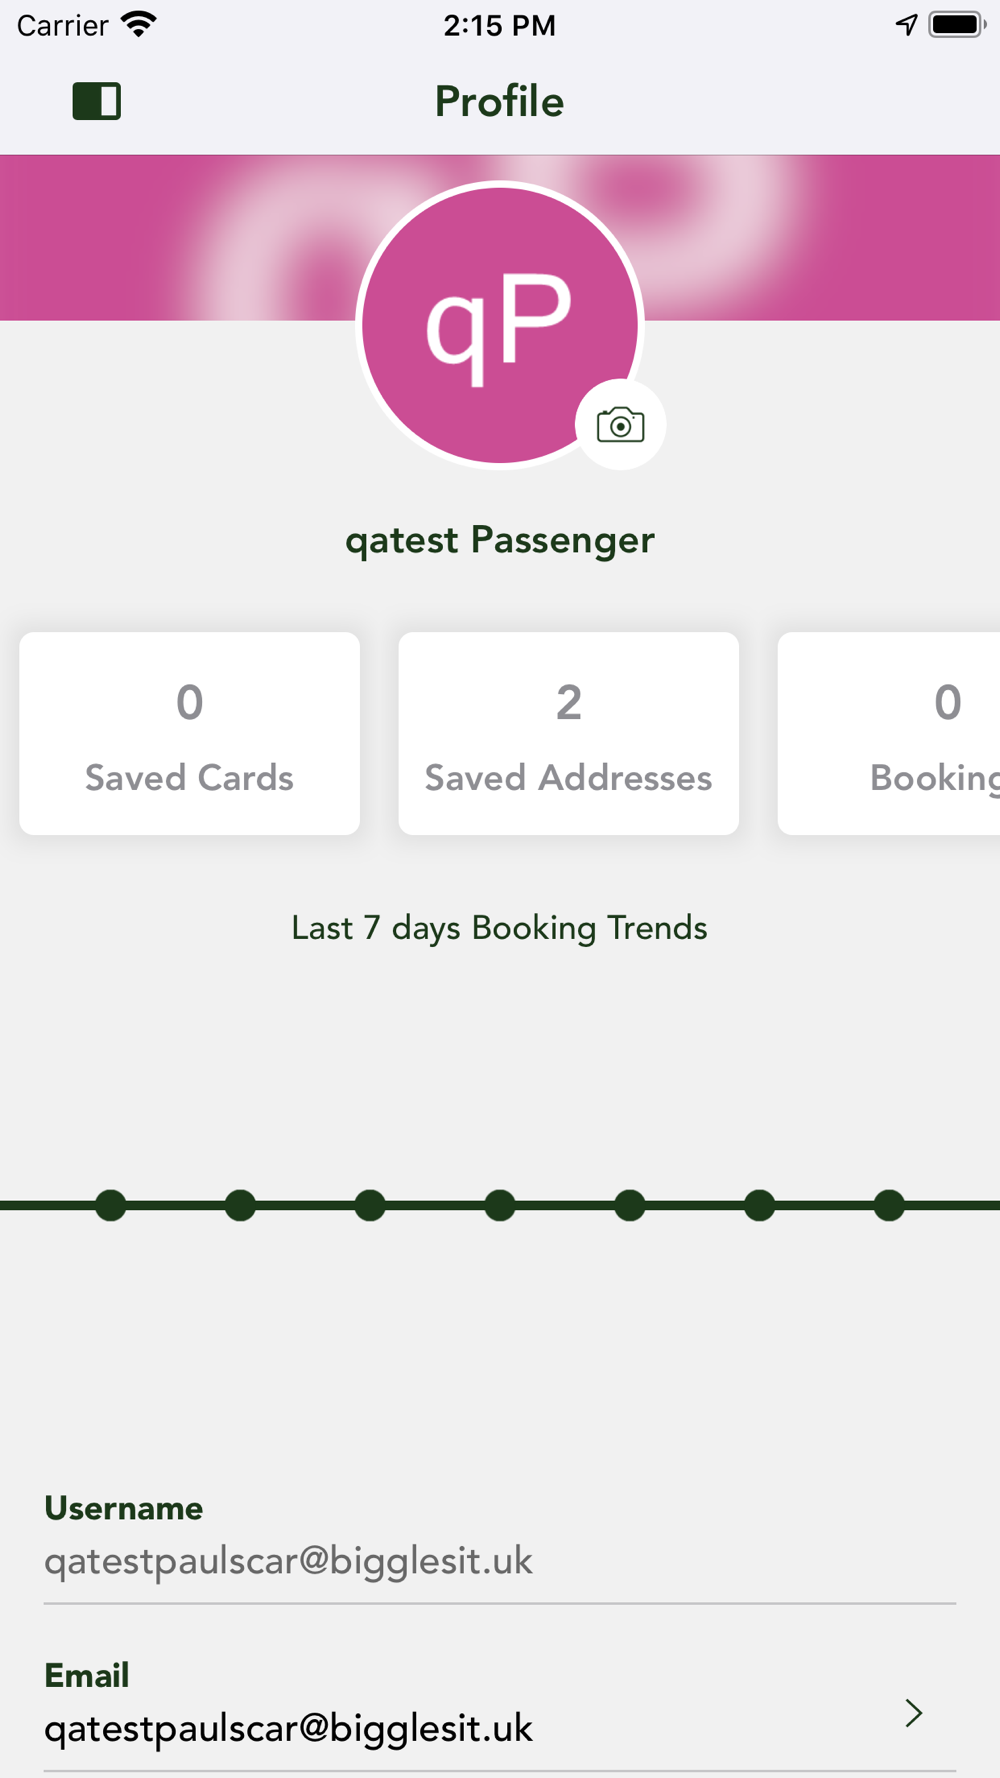The width and height of the screenshot is (1000, 1778).
Task: Expand the Email row chevron
Action: pyautogui.click(x=913, y=1713)
